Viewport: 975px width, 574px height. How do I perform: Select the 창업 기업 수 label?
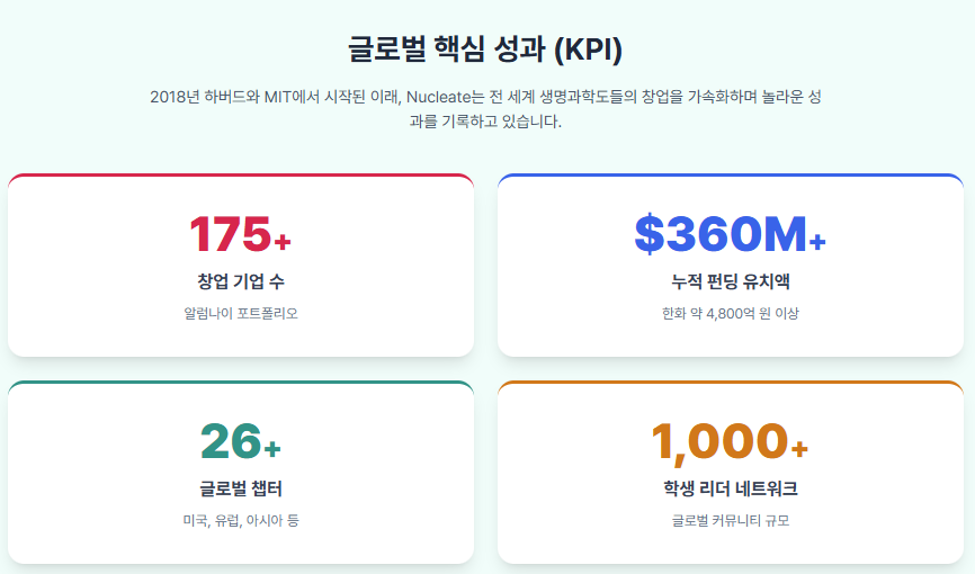click(241, 281)
